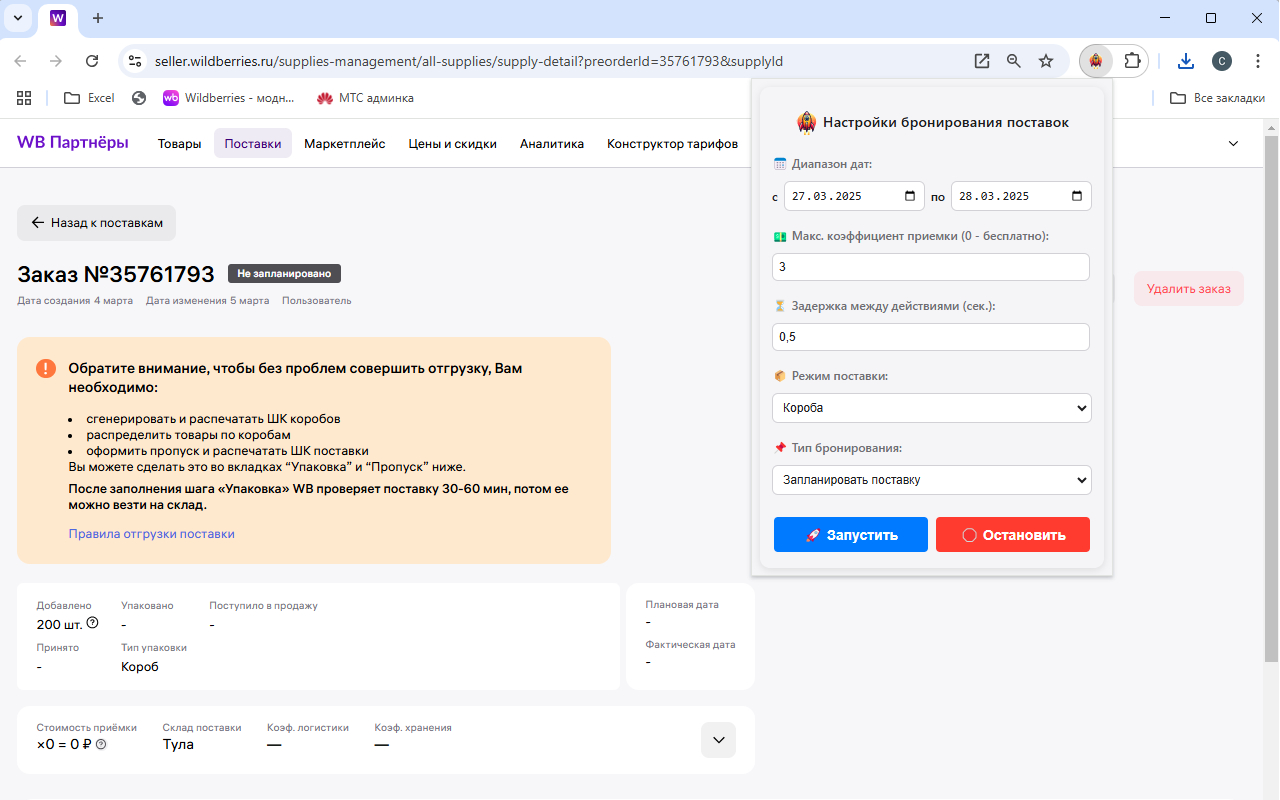Click the extensions puzzle piece icon
Viewport: 1280px width, 800px height.
[x=1132, y=61]
